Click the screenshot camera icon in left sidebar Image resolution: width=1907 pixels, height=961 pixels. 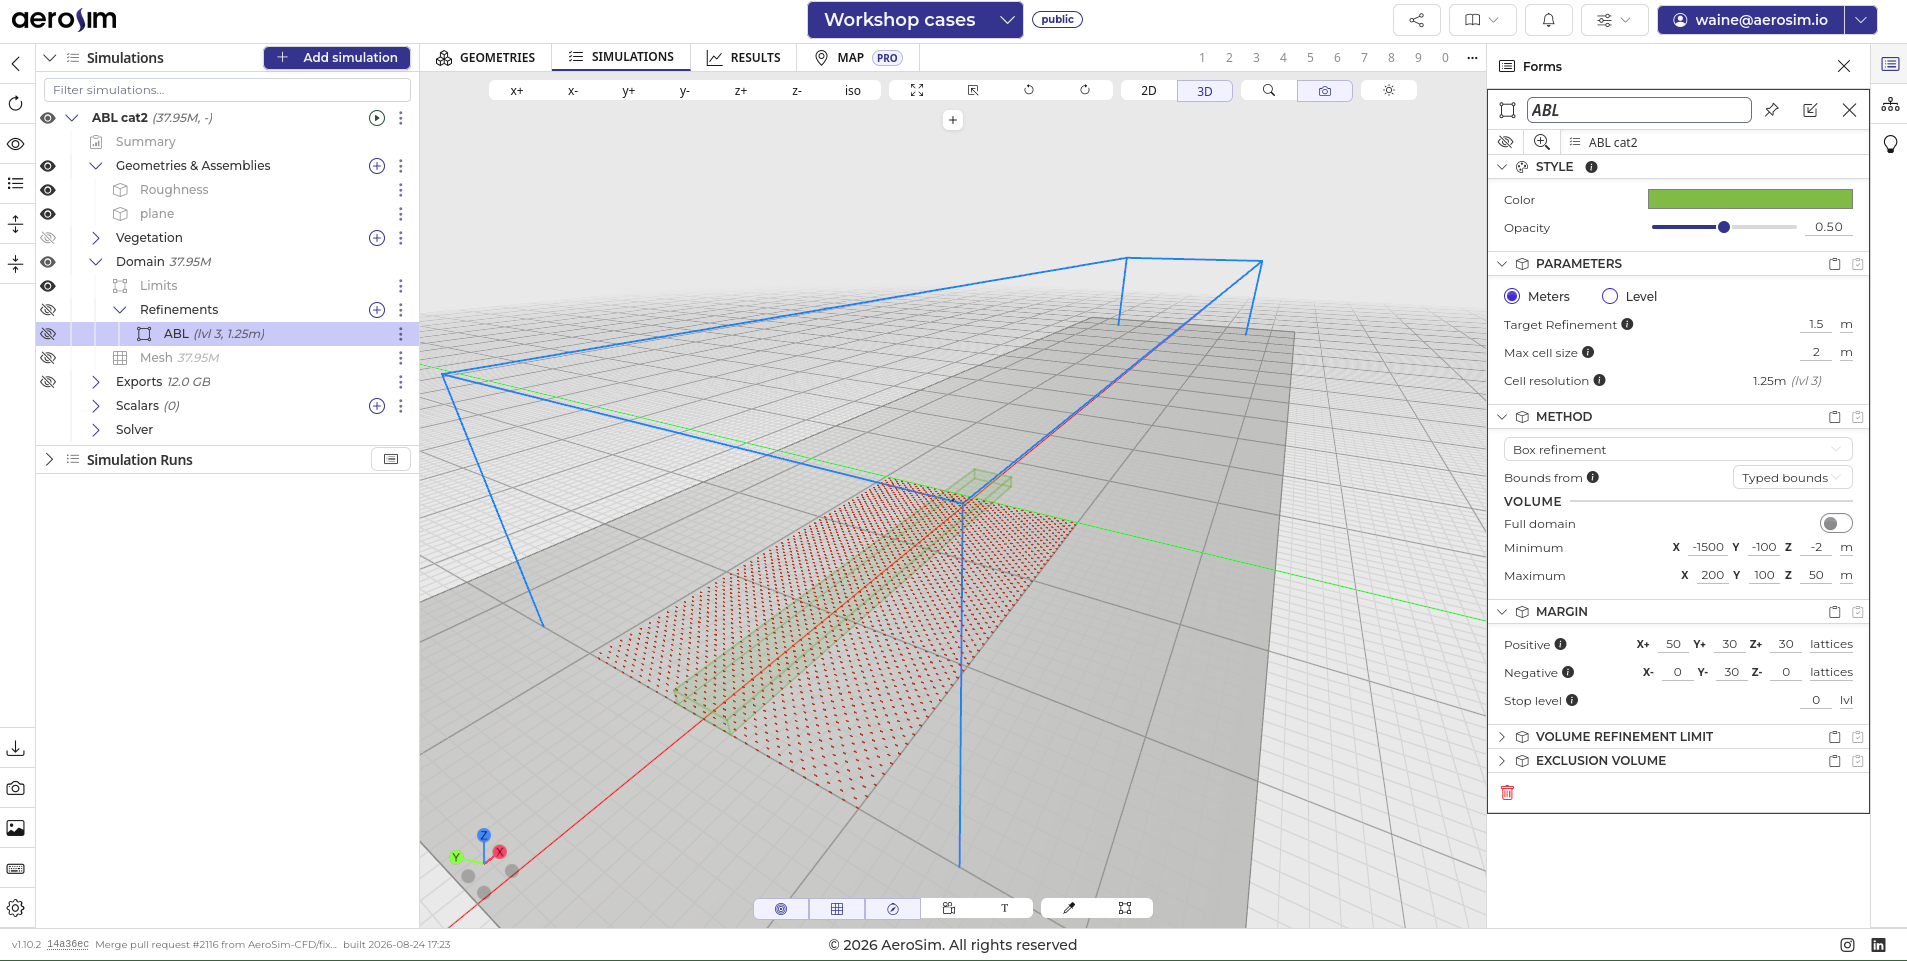(16, 788)
